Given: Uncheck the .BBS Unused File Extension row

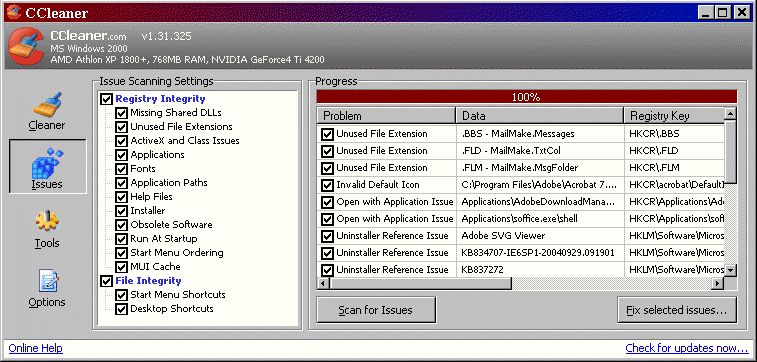Looking at the screenshot, I should [328, 134].
